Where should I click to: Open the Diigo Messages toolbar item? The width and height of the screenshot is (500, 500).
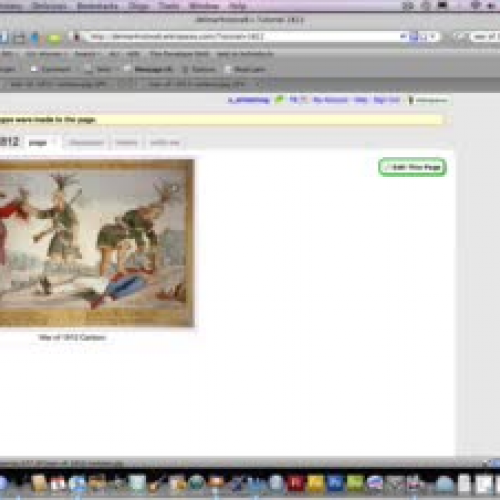coord(148,69)
